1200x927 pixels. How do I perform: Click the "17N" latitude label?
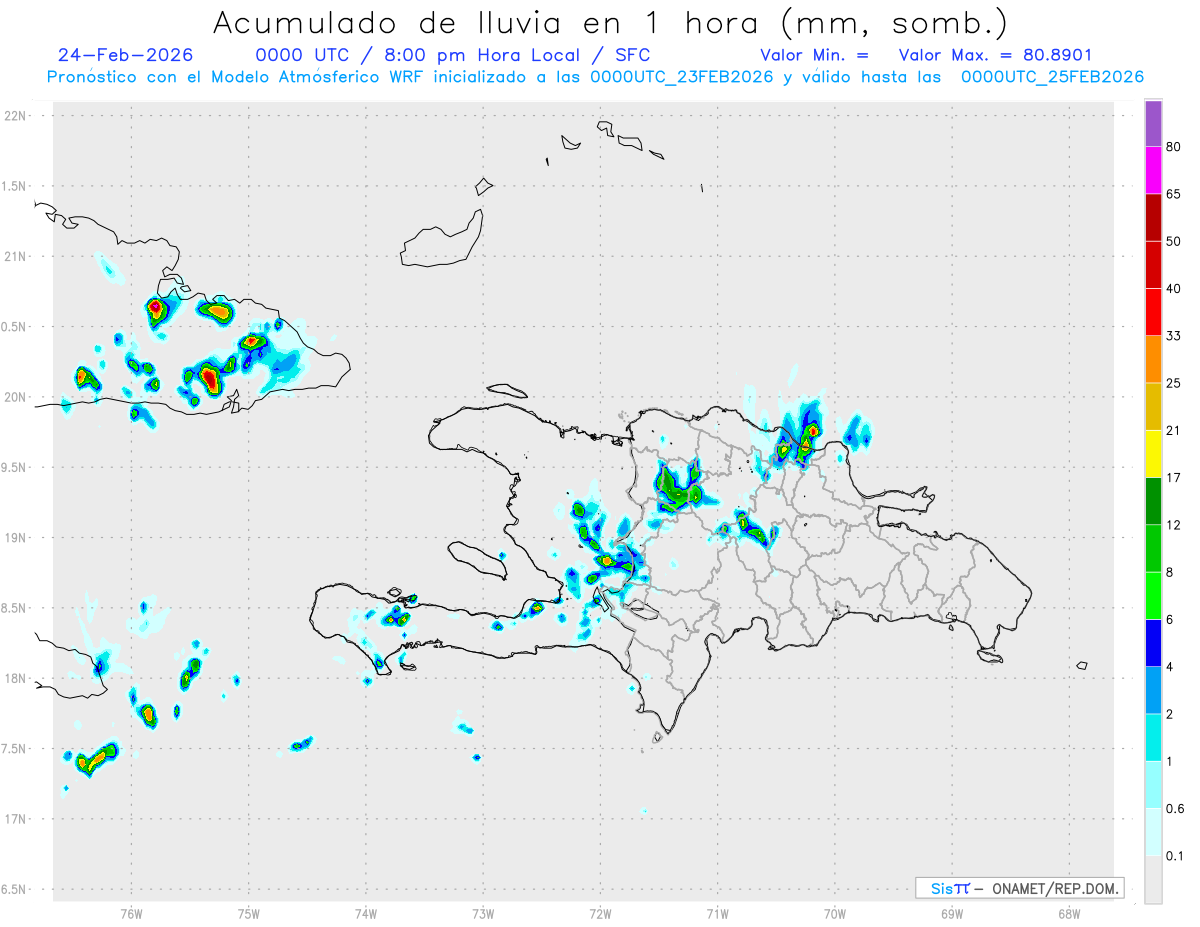tap(17, 819)
